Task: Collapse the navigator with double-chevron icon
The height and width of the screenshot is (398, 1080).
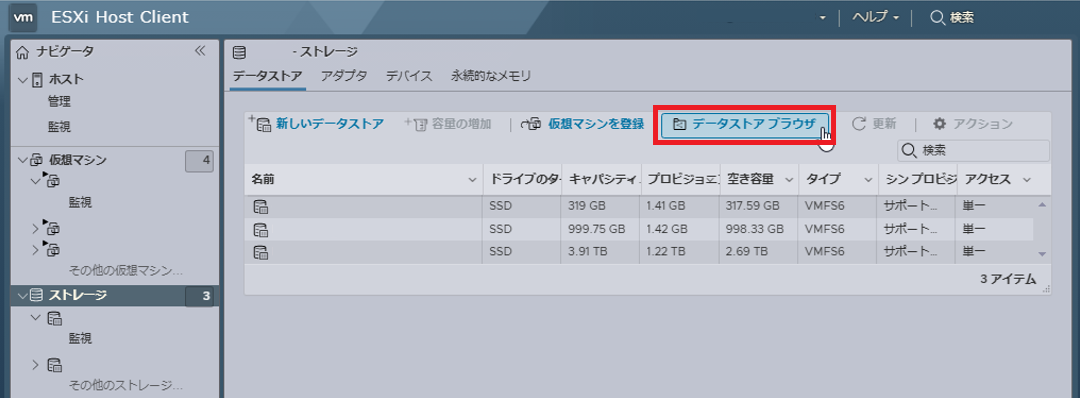Action: point(200,51)
